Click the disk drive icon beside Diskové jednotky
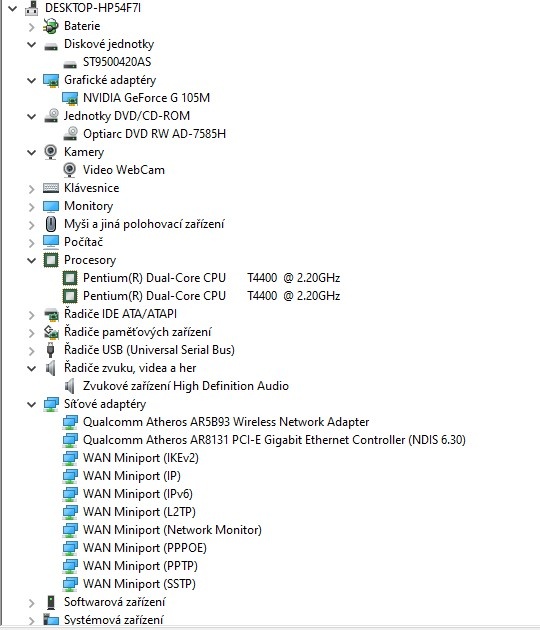This screenshot has height=630, width=540. point(51,47)
